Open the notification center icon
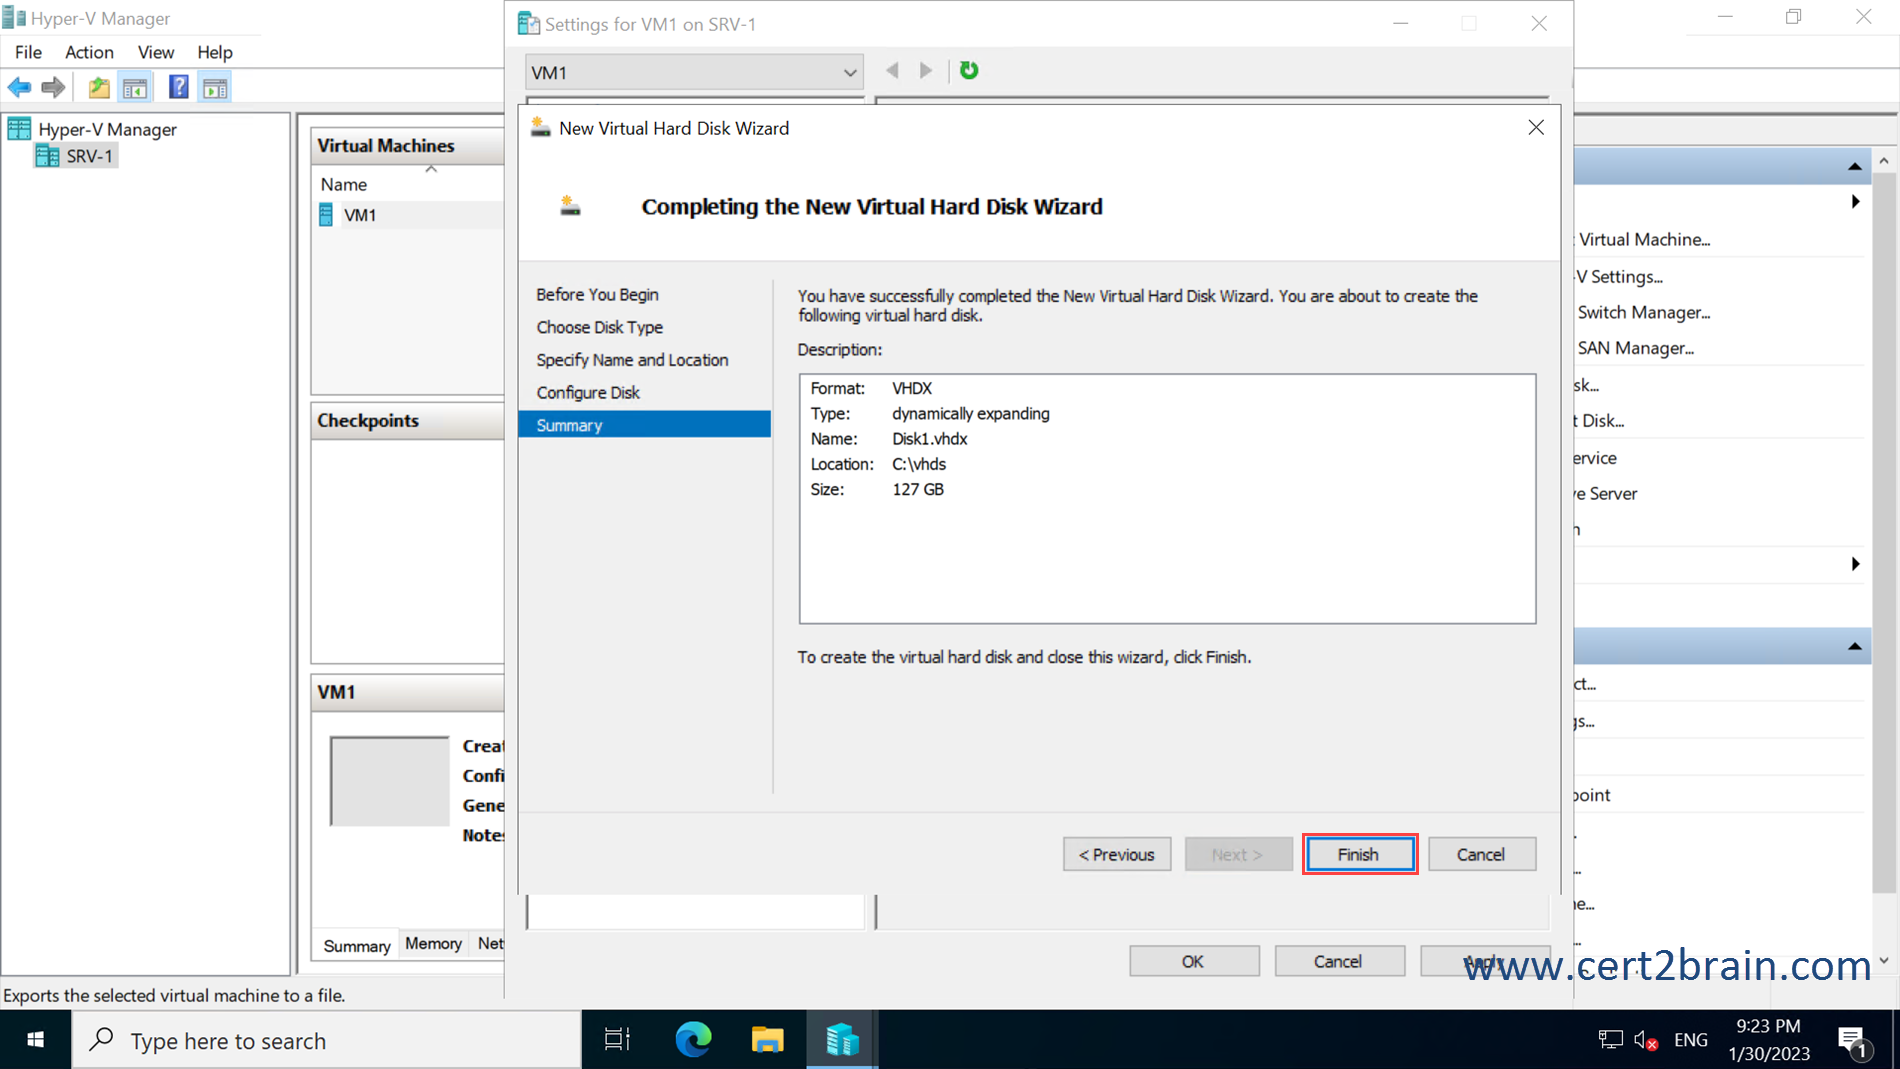The height and width of the screenshot is (1069, 1900). click(1854, 1040)
